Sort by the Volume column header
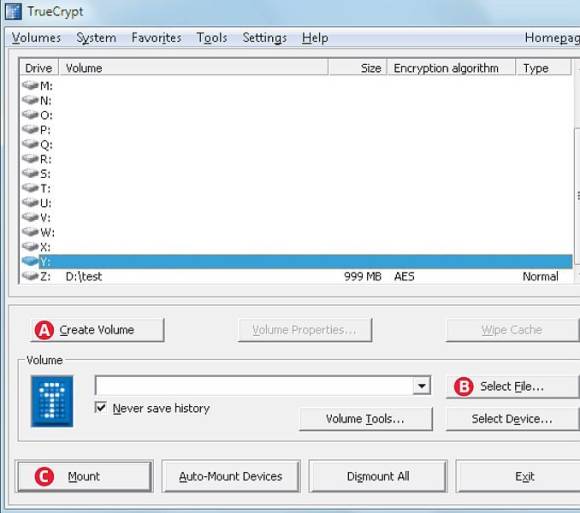This screenshot has width=580, height=513. pos(193,68)
